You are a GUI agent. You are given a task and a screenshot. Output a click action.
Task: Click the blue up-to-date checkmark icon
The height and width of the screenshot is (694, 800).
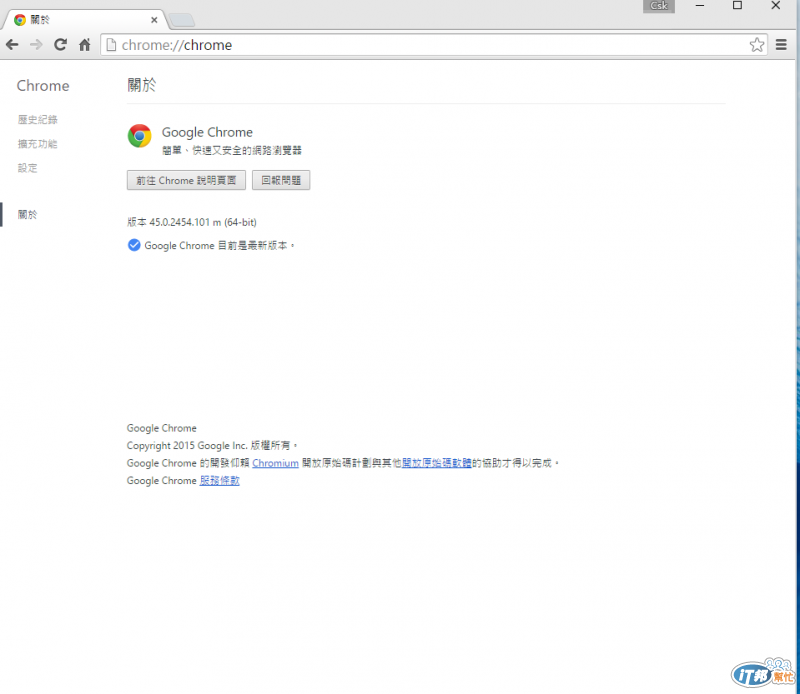[x=134, y=245]
